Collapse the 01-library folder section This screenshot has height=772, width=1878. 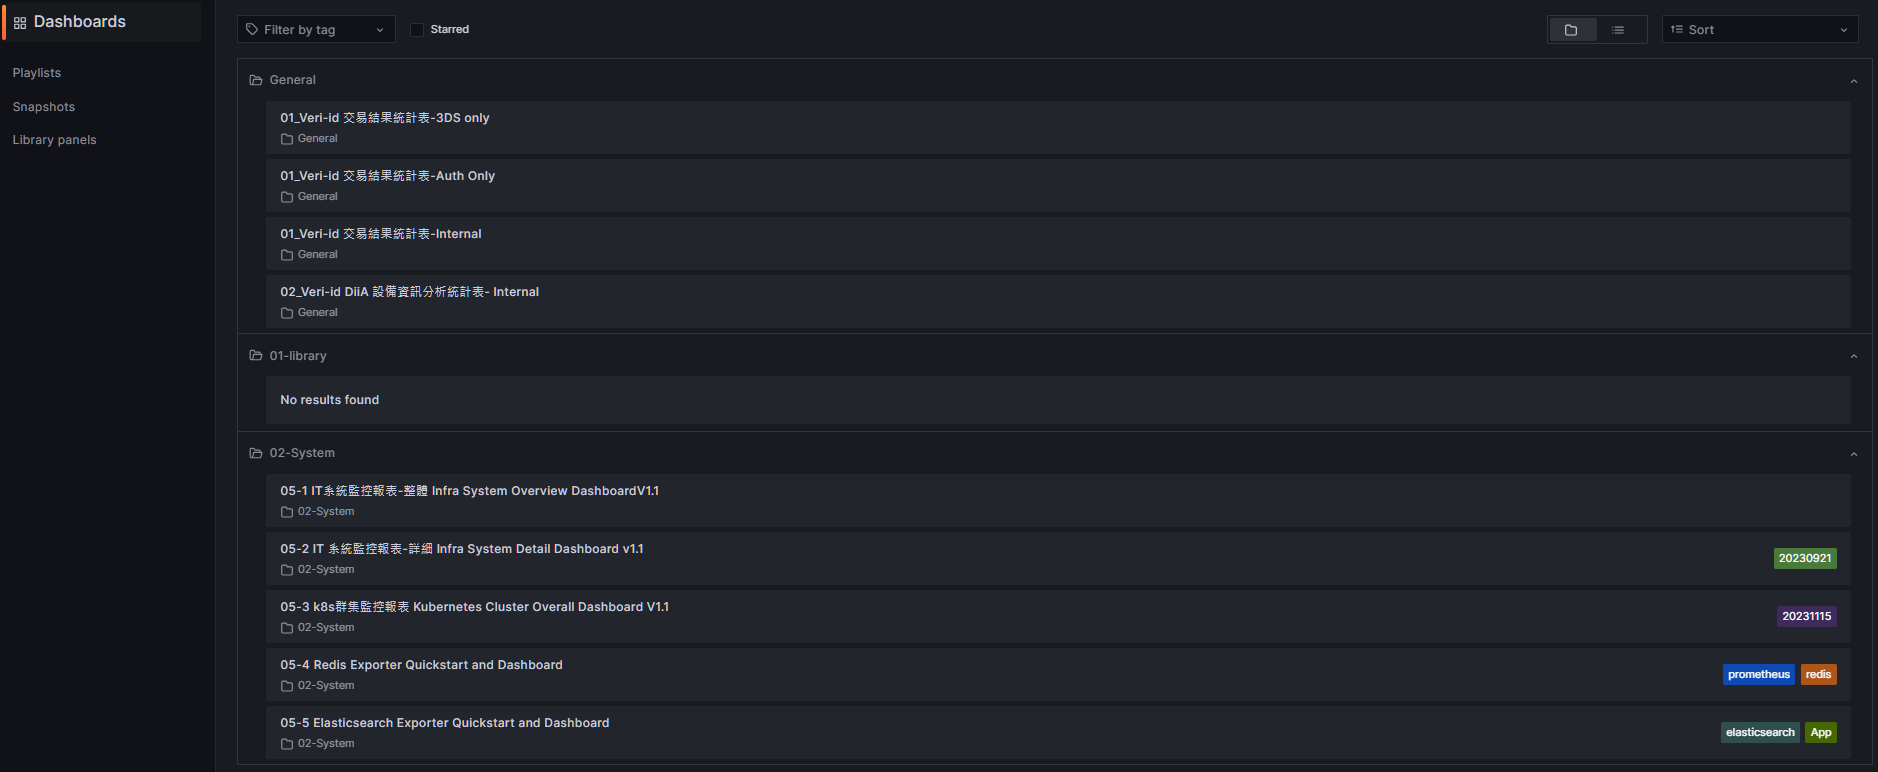[x=1853, y=357]
